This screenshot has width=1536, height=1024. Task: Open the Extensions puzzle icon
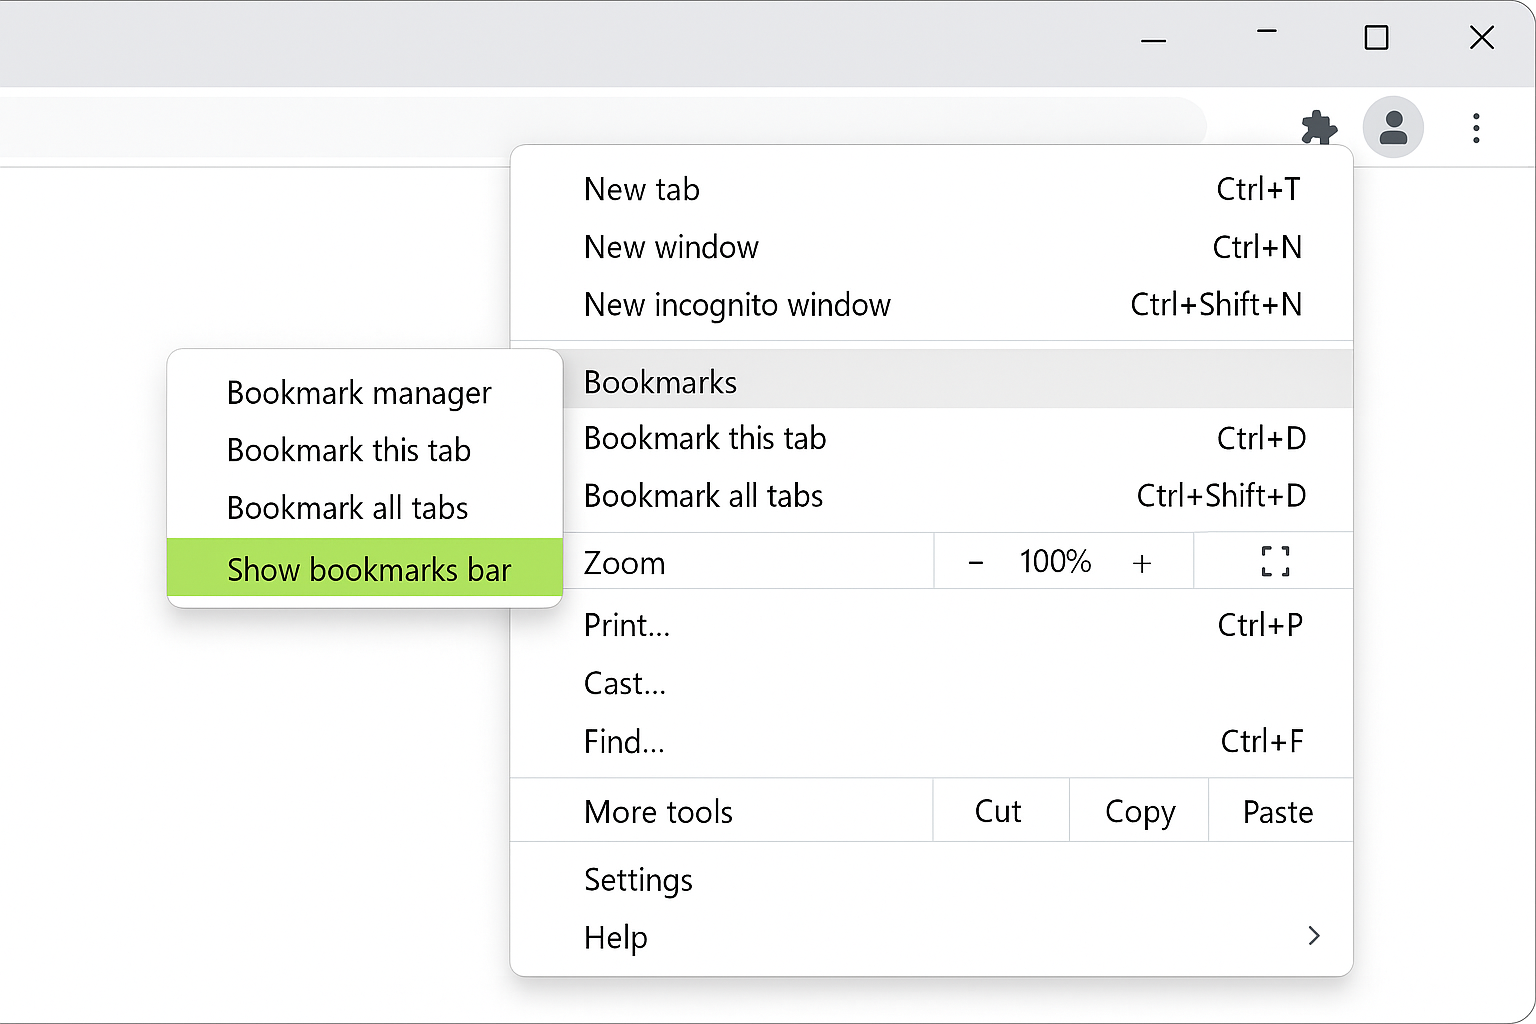[1319, 128]
